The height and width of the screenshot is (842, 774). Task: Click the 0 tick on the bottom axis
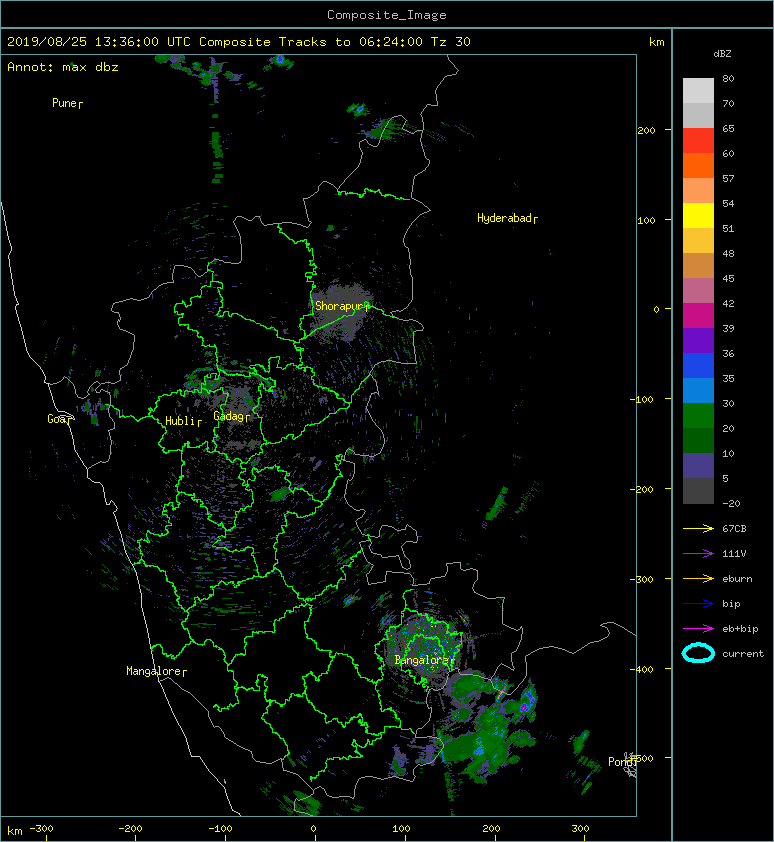pyautogui.click(x=314, y=829)
